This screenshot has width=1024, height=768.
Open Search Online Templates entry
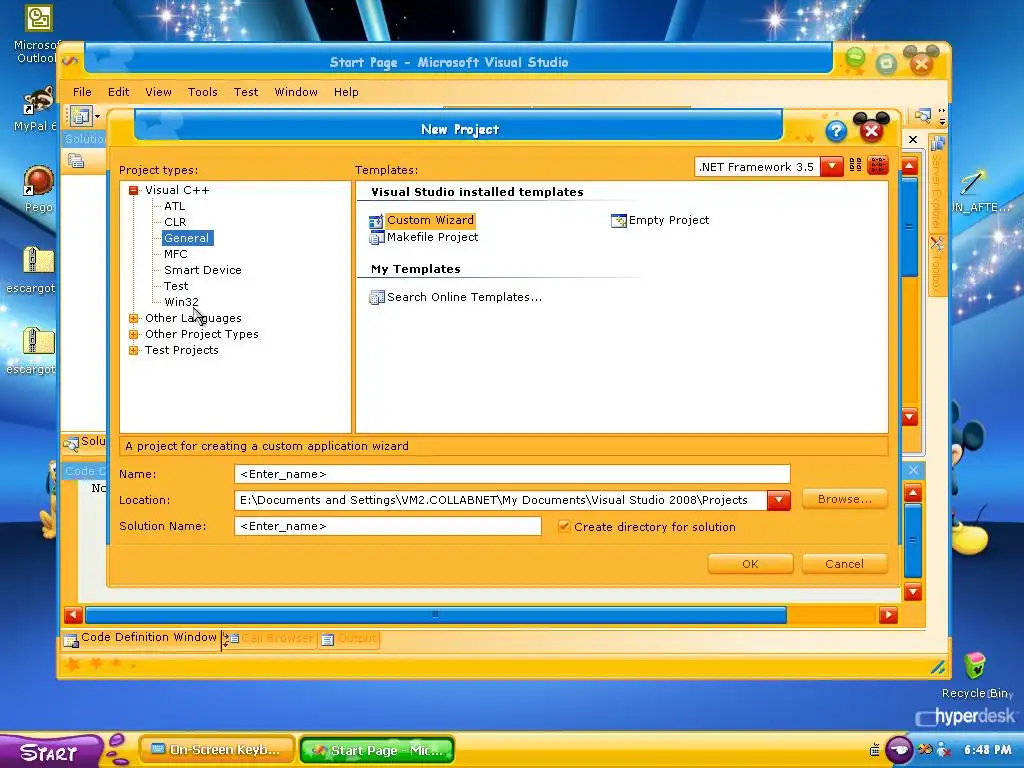point(455,297)
